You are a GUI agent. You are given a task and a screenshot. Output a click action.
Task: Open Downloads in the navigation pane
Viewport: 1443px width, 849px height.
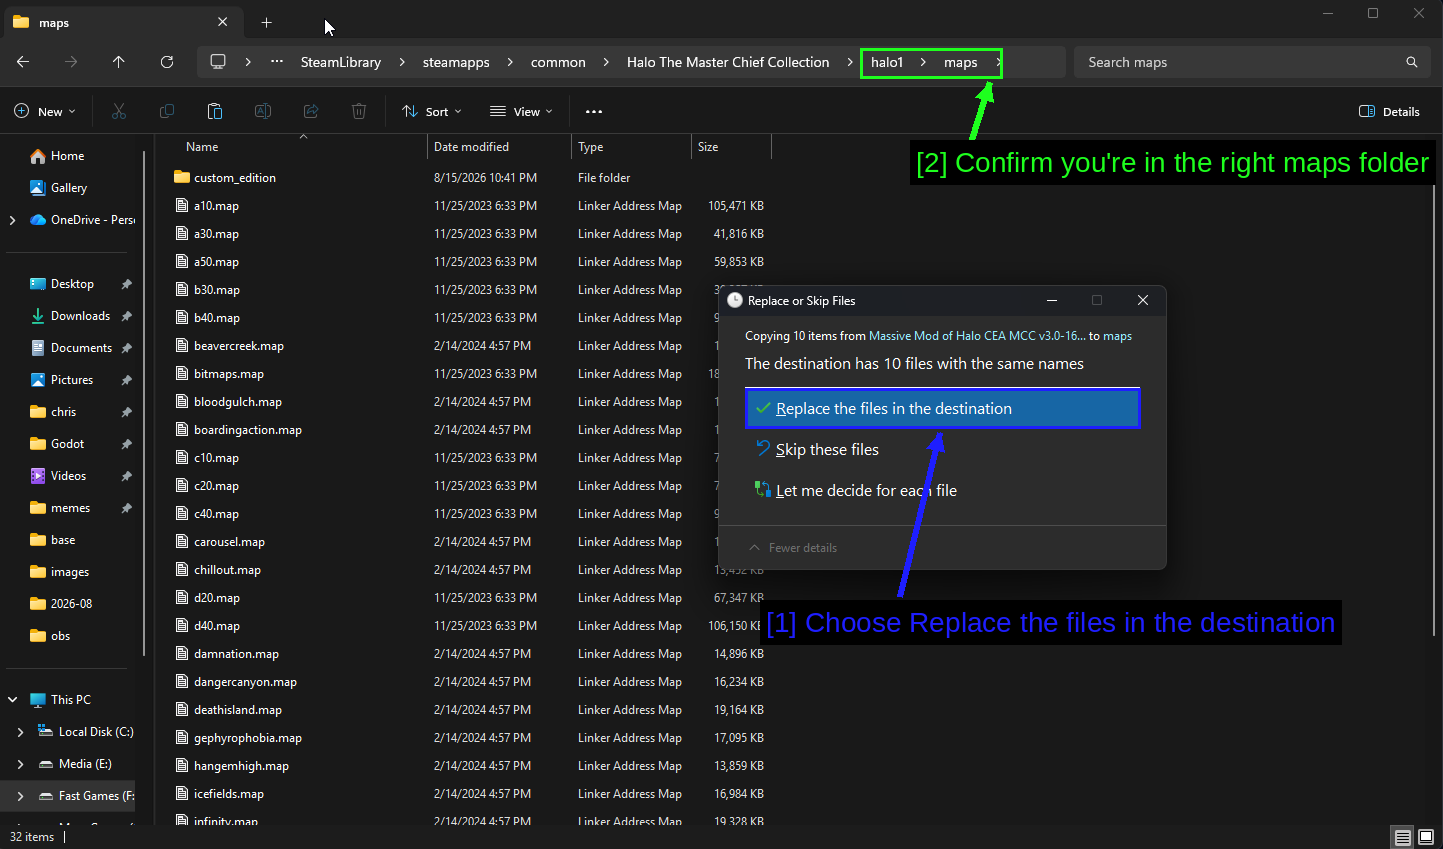pos(80,316)
